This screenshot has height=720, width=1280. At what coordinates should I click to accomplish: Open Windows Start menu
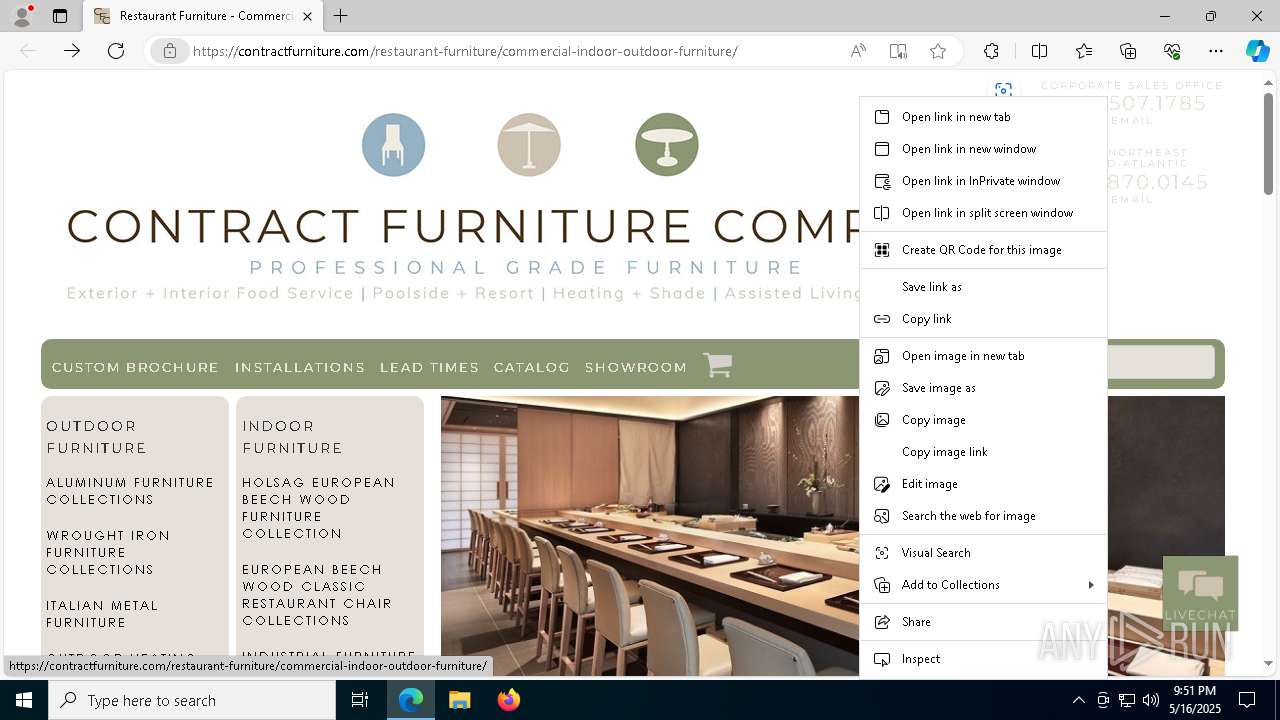[x=24, y=700]
